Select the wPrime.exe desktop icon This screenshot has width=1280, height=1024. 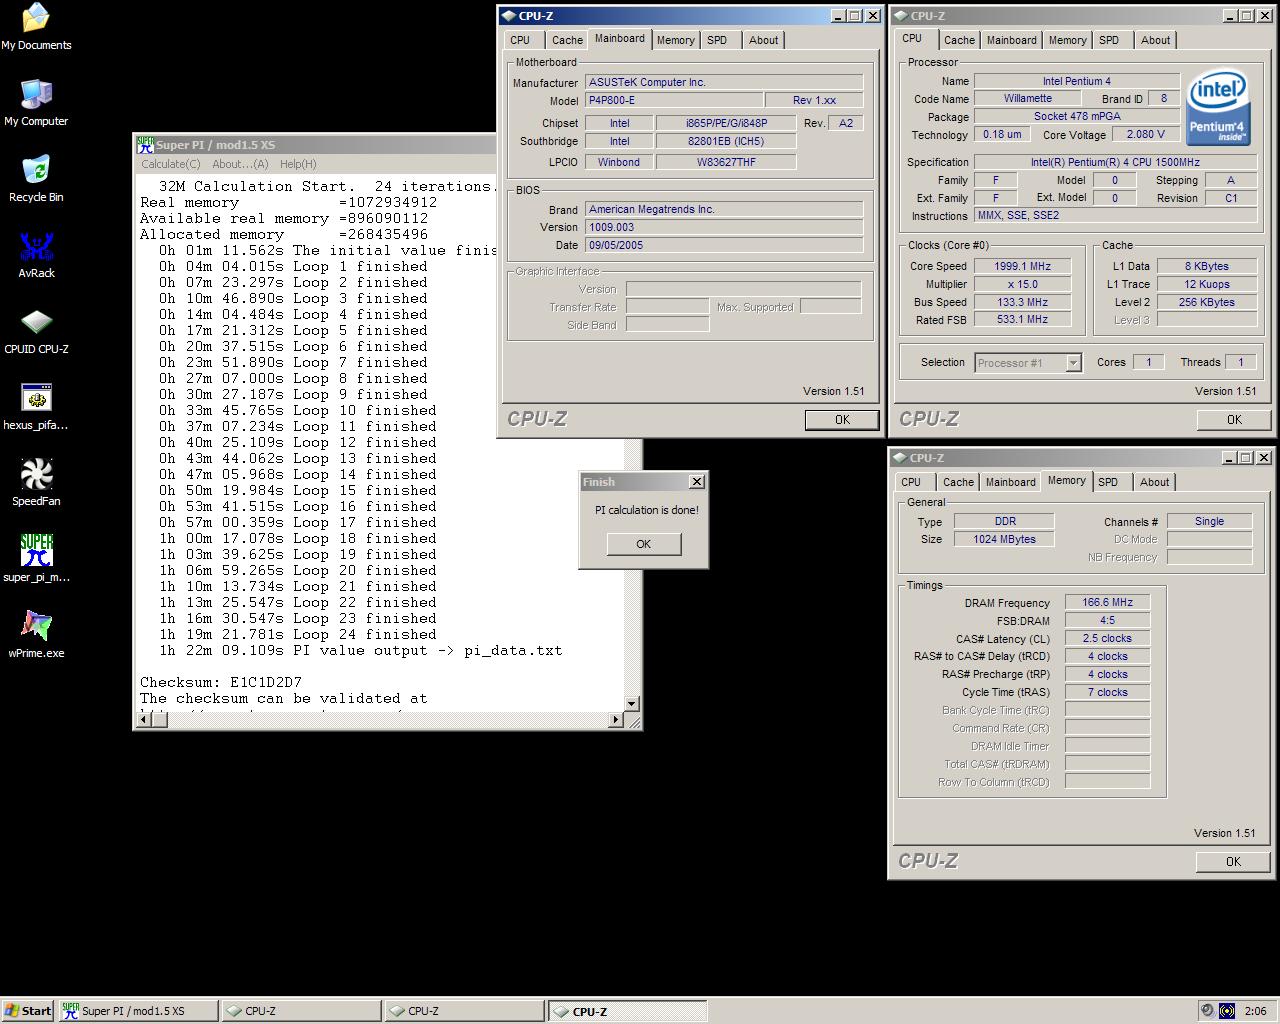click(36, 634)
